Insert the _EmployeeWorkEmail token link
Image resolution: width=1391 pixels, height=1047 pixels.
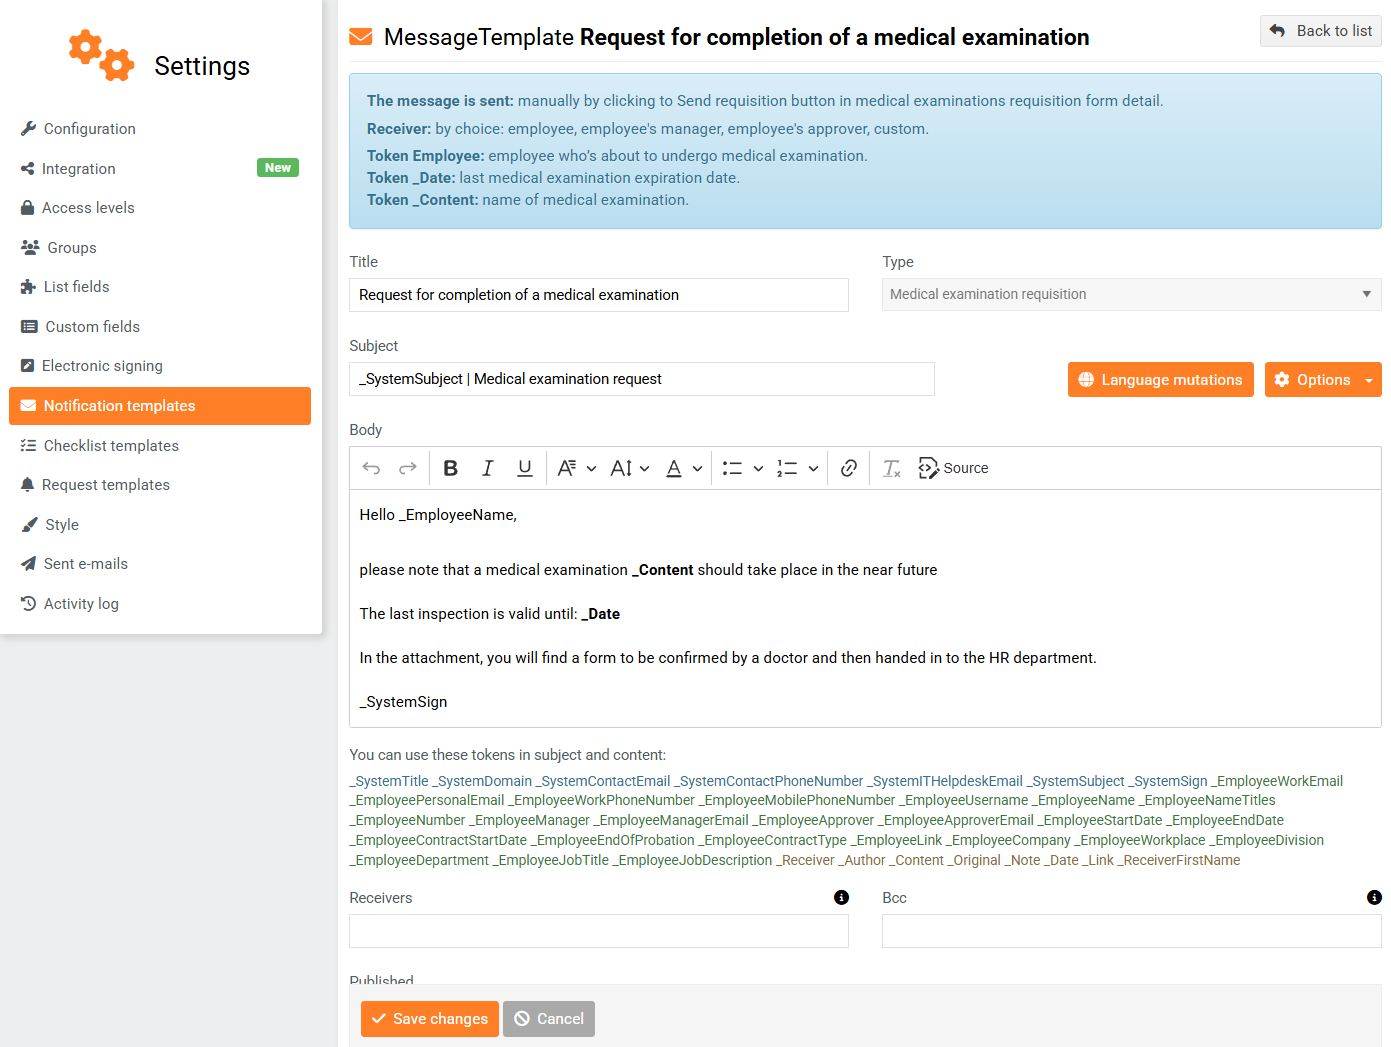pyautogui.click(x=1279, y=781)
